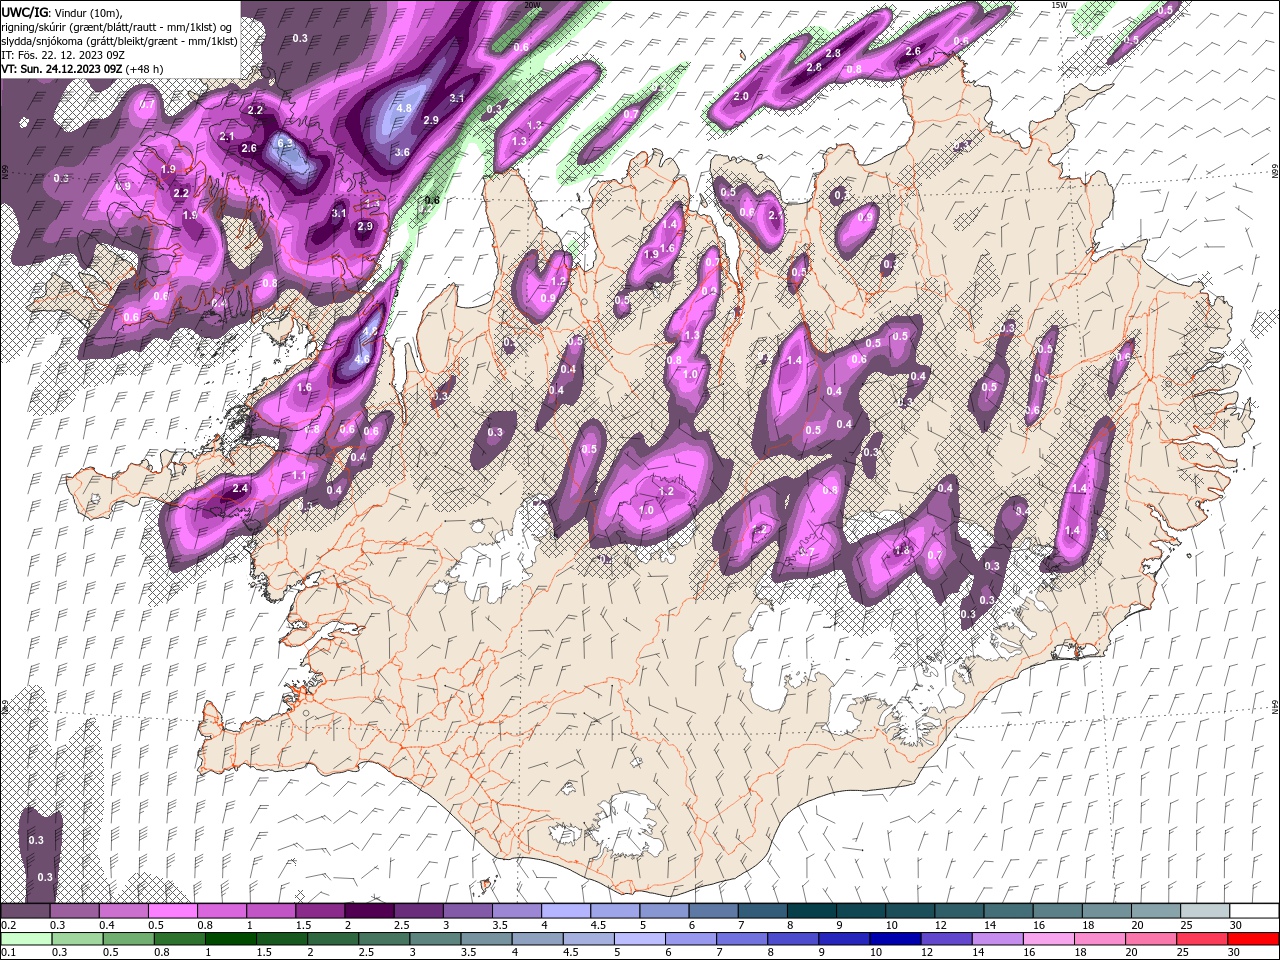This screenshot has height=960, width=1280.
Task: Click the 'VT: Sun. 24.12.2023 09Z (+48 h)' line
Action: [82, 69]
